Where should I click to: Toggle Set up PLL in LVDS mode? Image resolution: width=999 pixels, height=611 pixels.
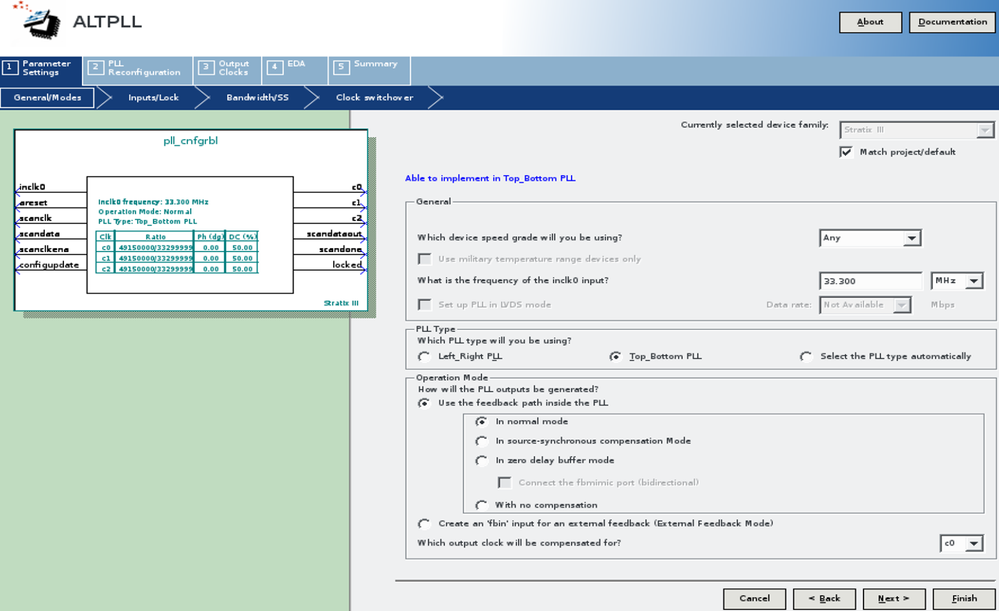424,305
